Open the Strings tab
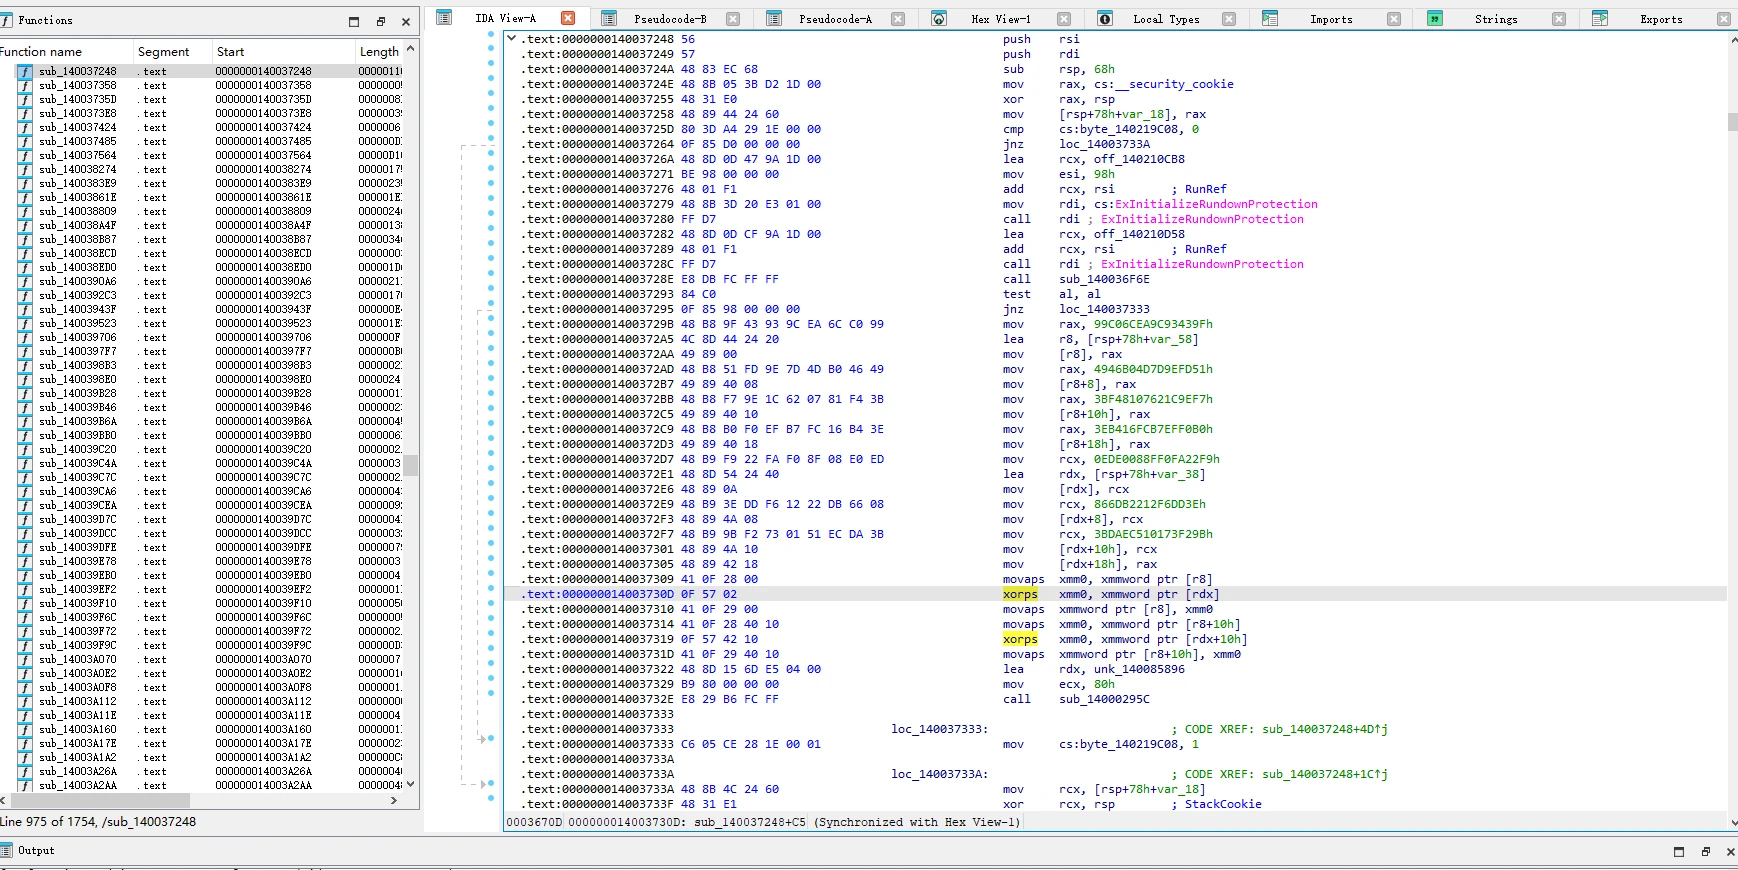 tap(1496, 19)
